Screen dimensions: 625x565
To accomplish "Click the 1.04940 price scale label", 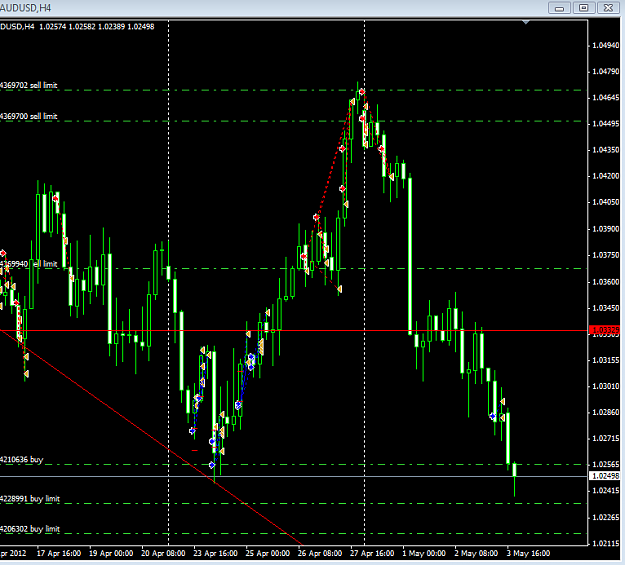I will click(x=606, y=45).
